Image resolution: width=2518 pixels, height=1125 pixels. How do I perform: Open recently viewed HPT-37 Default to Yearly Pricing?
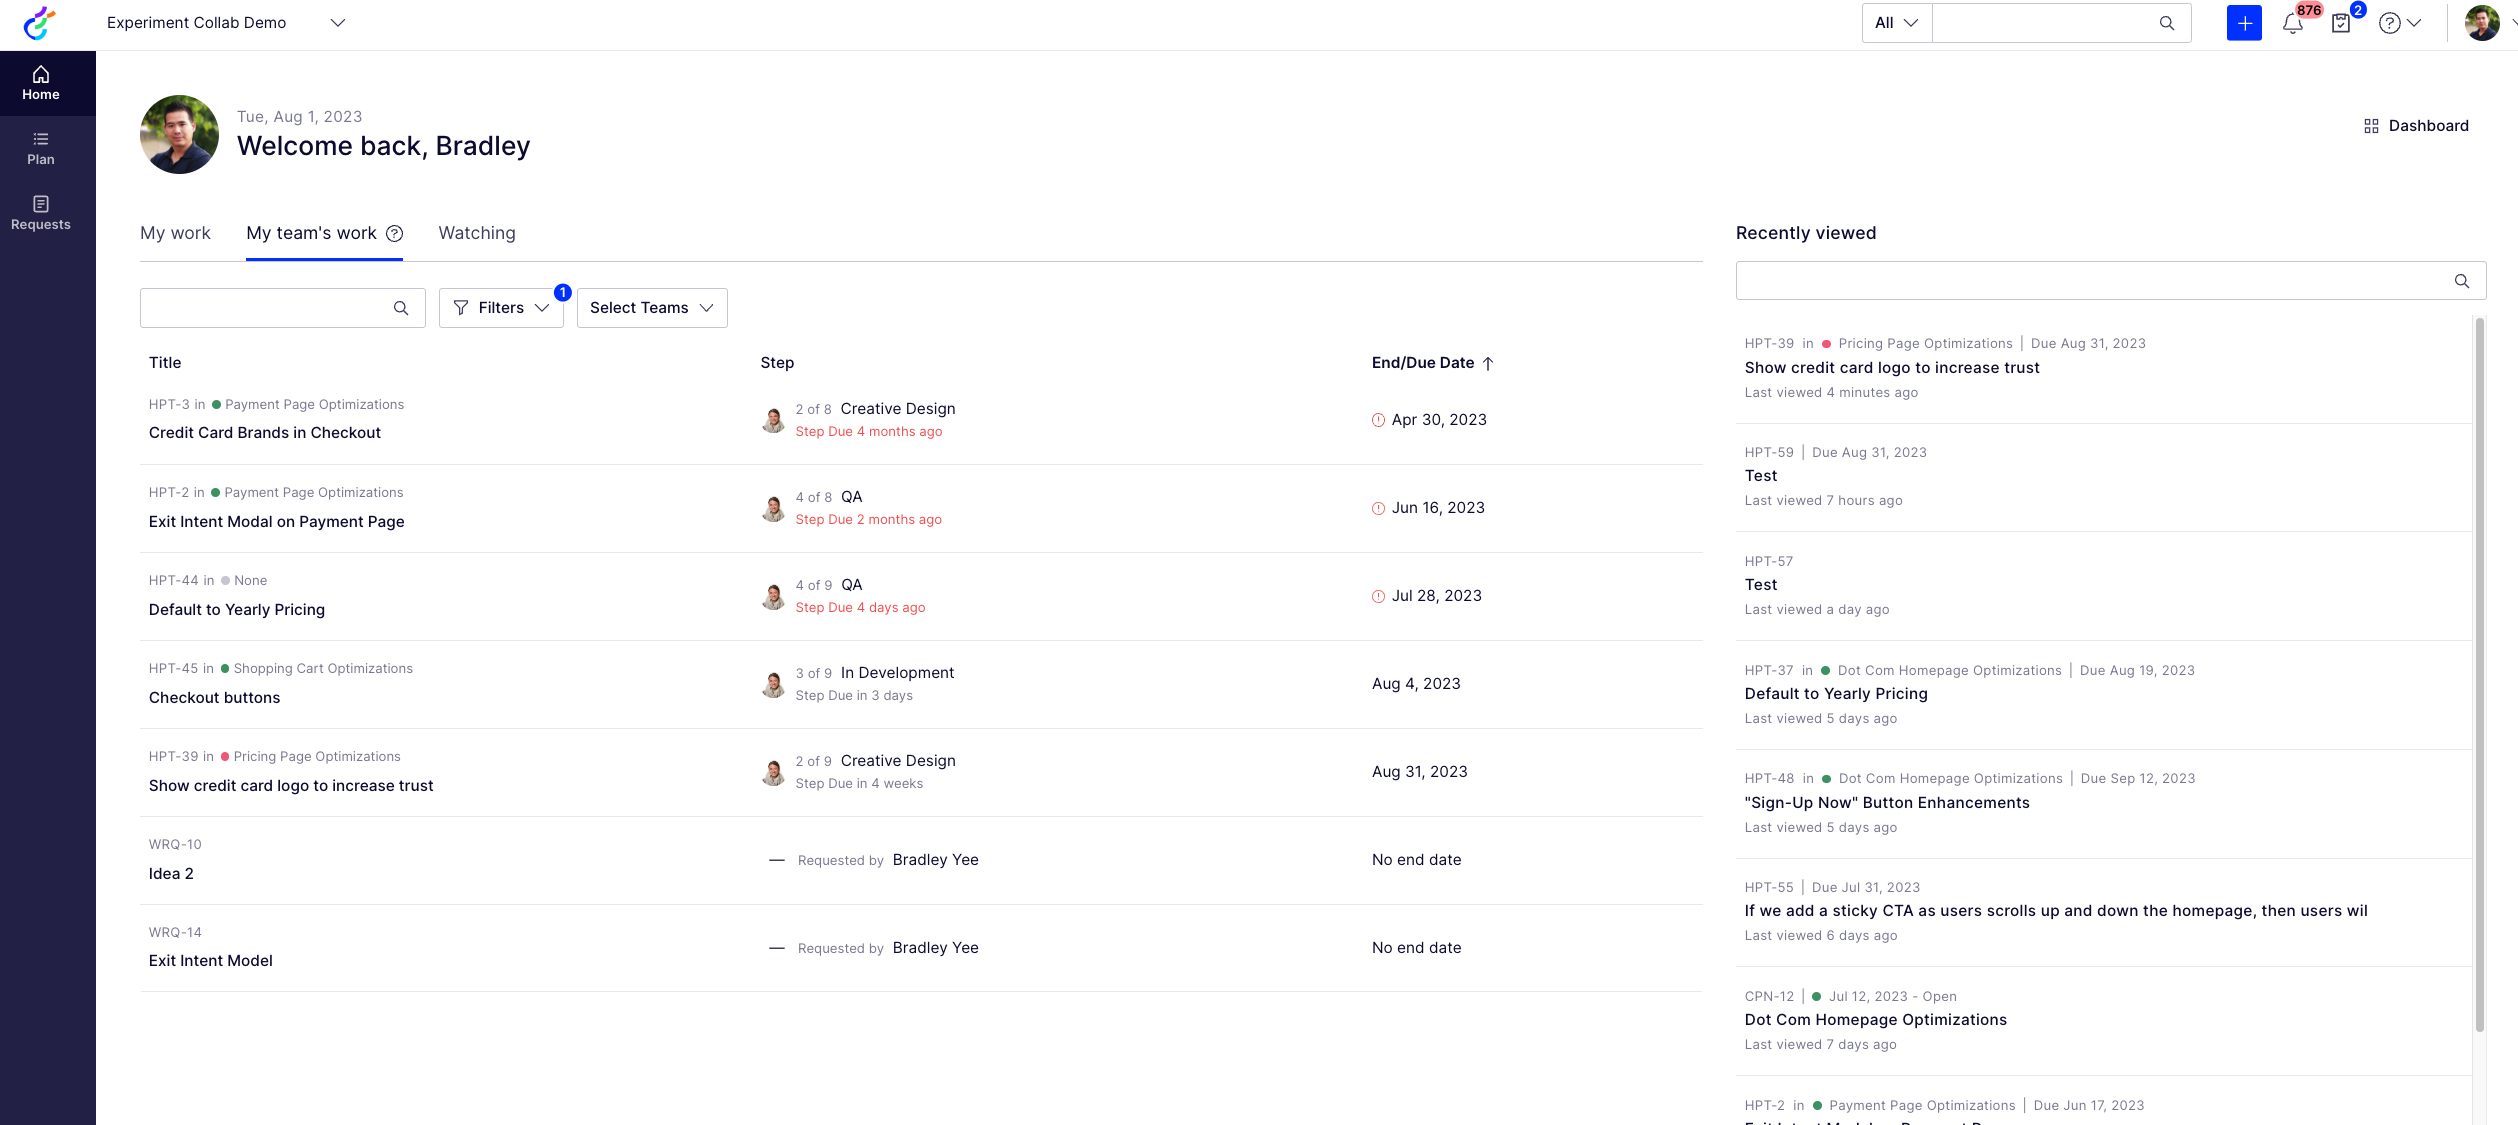2104,695
